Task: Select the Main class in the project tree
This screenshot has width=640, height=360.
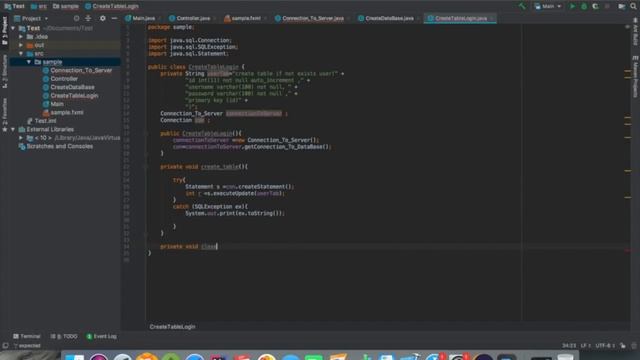Action: click(57, 104)
